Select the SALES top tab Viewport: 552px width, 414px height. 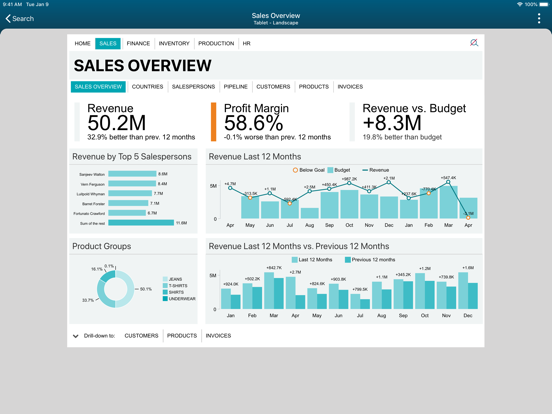[108, 43]
